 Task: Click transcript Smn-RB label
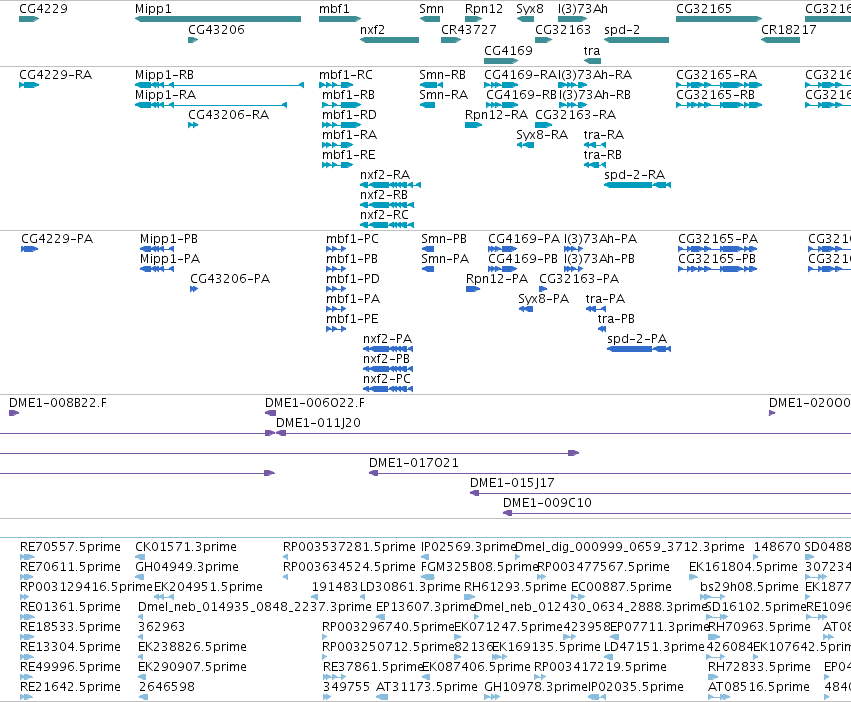click(442, 74)
